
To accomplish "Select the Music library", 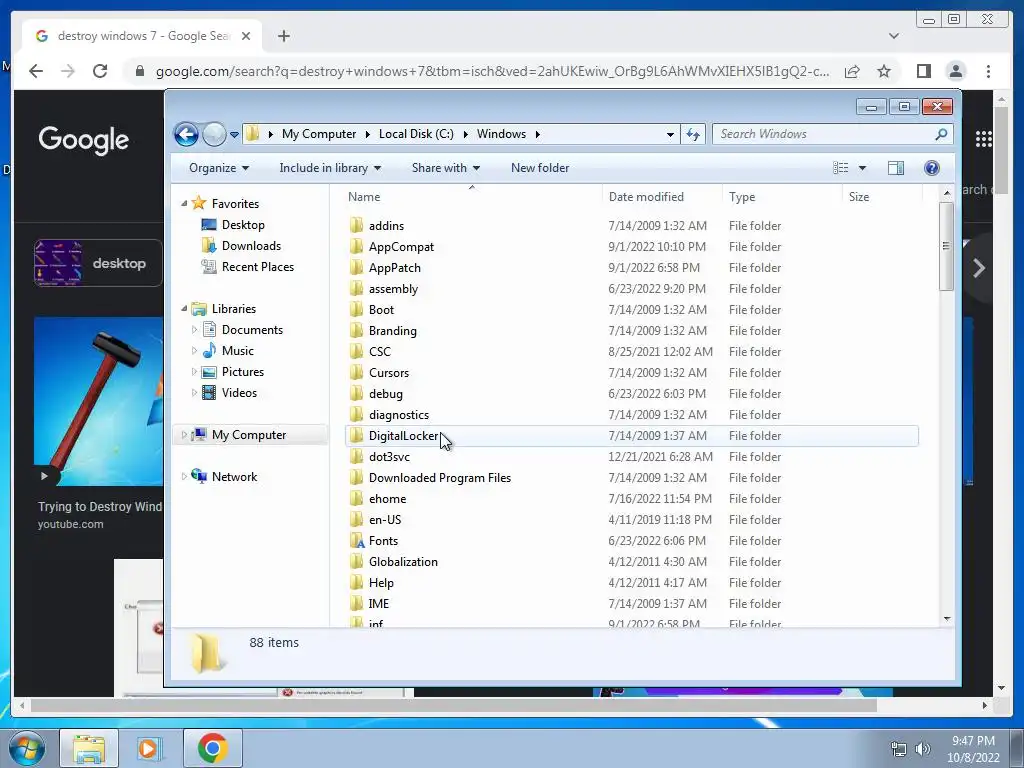I will point(238,351).
